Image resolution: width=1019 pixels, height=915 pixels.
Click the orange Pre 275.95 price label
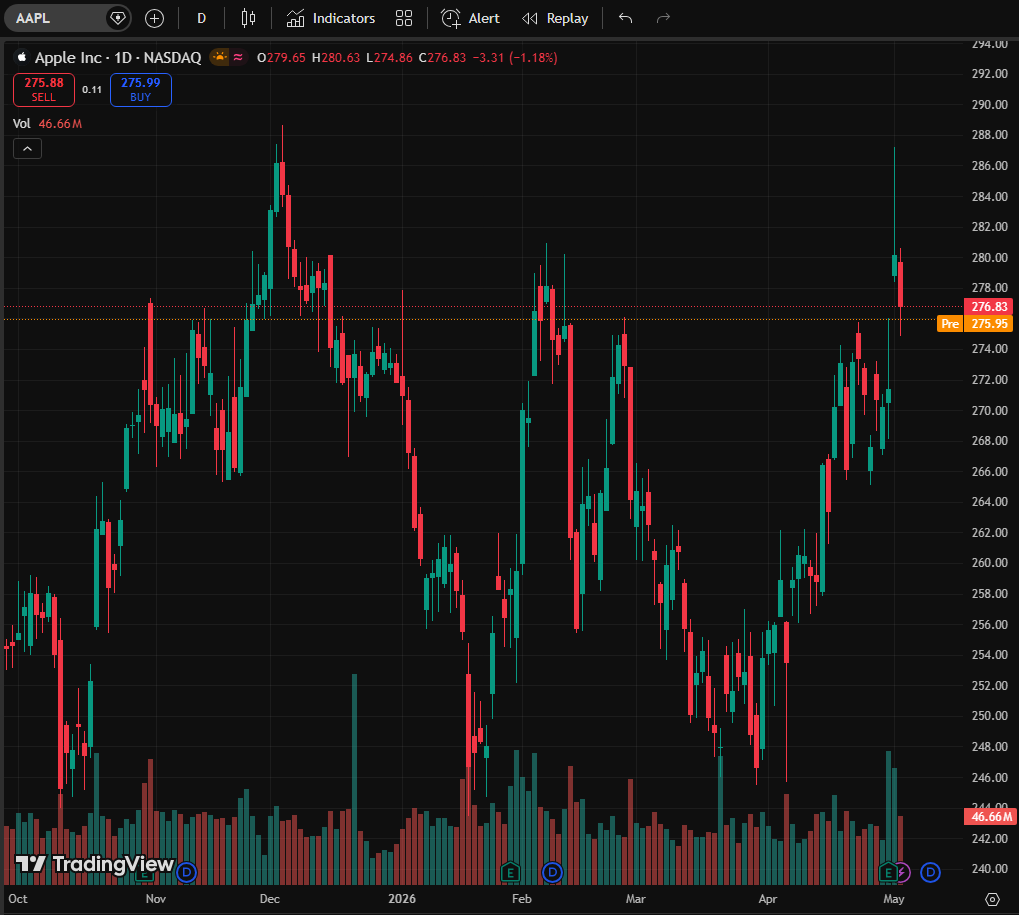pos(975,324)
